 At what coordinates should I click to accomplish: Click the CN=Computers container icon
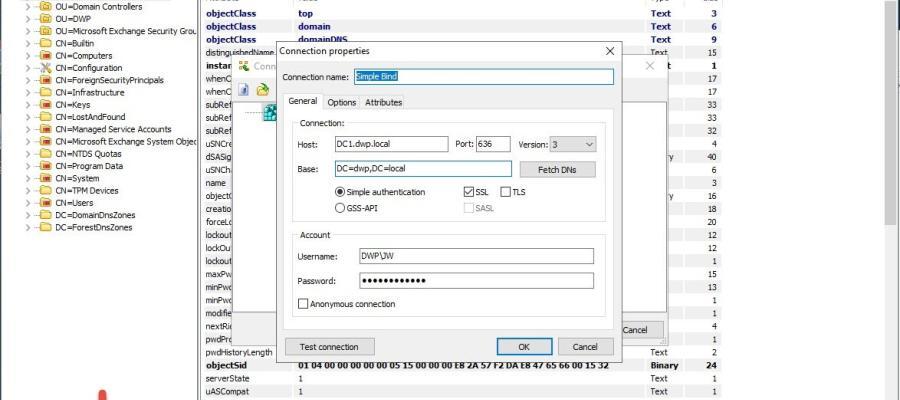(x=44, y=56)
